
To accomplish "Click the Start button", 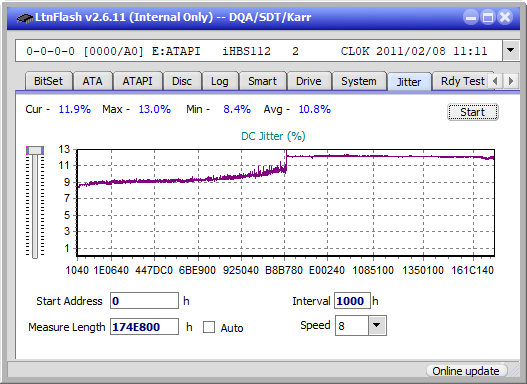I will point(473,112).
